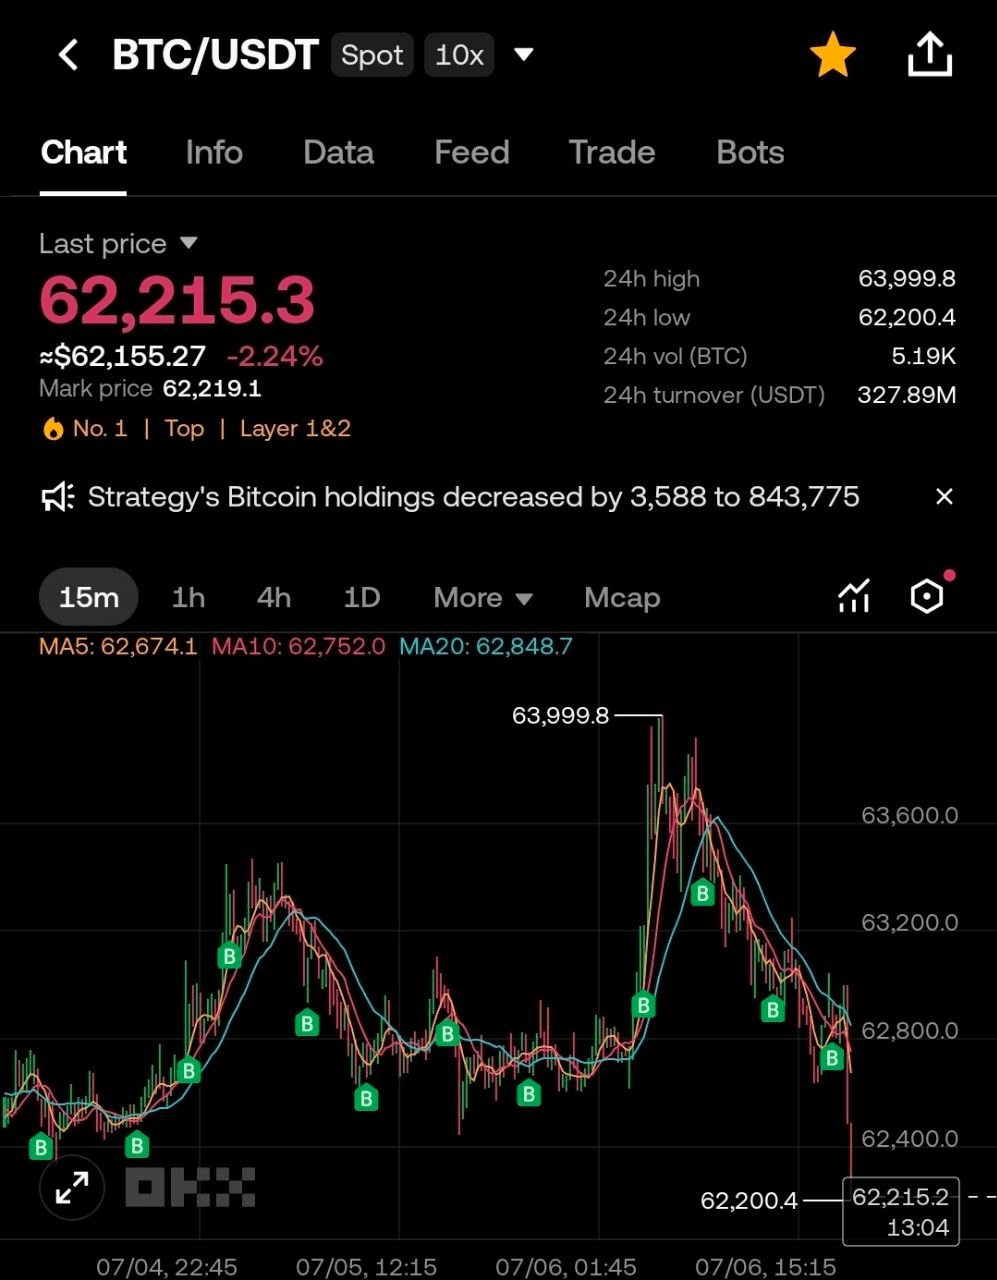This screenshot has width=997, height=1280.
Task: Dismiss the Strategy holdings announcement
Action: pyautogui.click(x=943, y=497)
